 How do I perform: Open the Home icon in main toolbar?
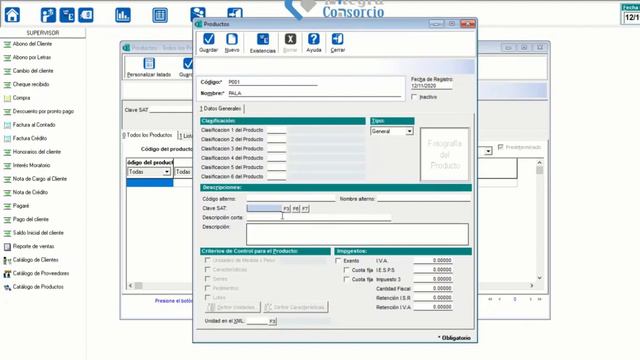[12, 15]
